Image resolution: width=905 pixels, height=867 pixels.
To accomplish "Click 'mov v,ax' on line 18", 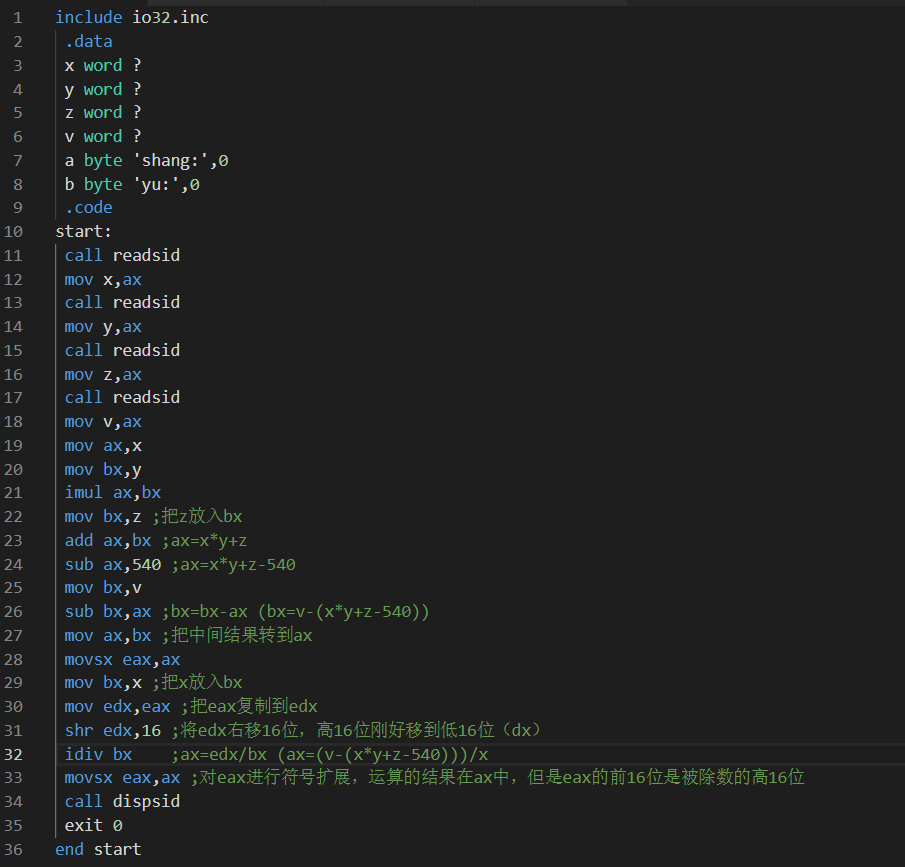I will click(103, 422).
